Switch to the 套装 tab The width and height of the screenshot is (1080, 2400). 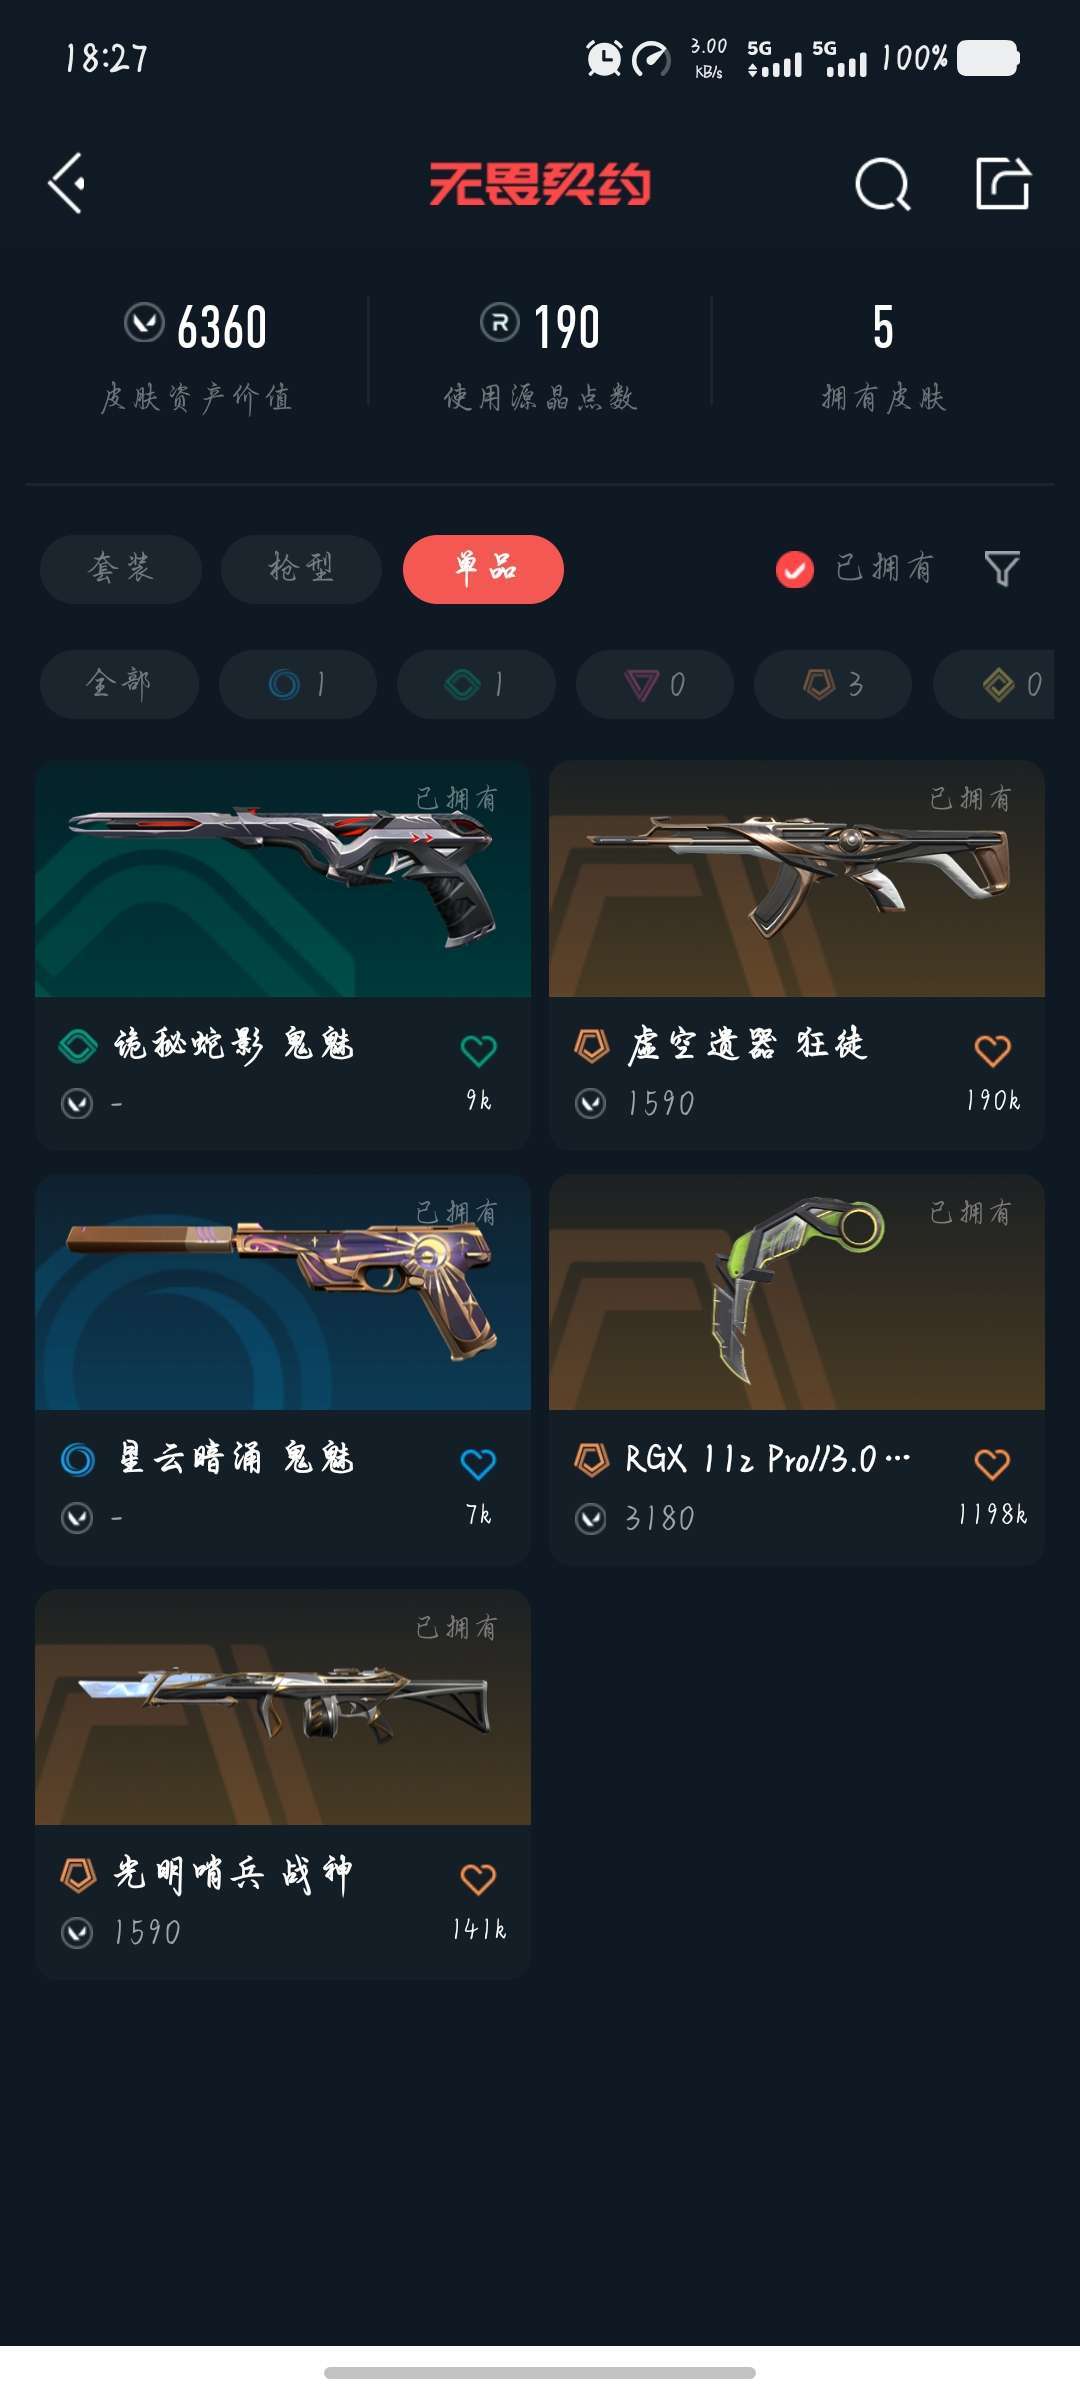click(121, 569)
